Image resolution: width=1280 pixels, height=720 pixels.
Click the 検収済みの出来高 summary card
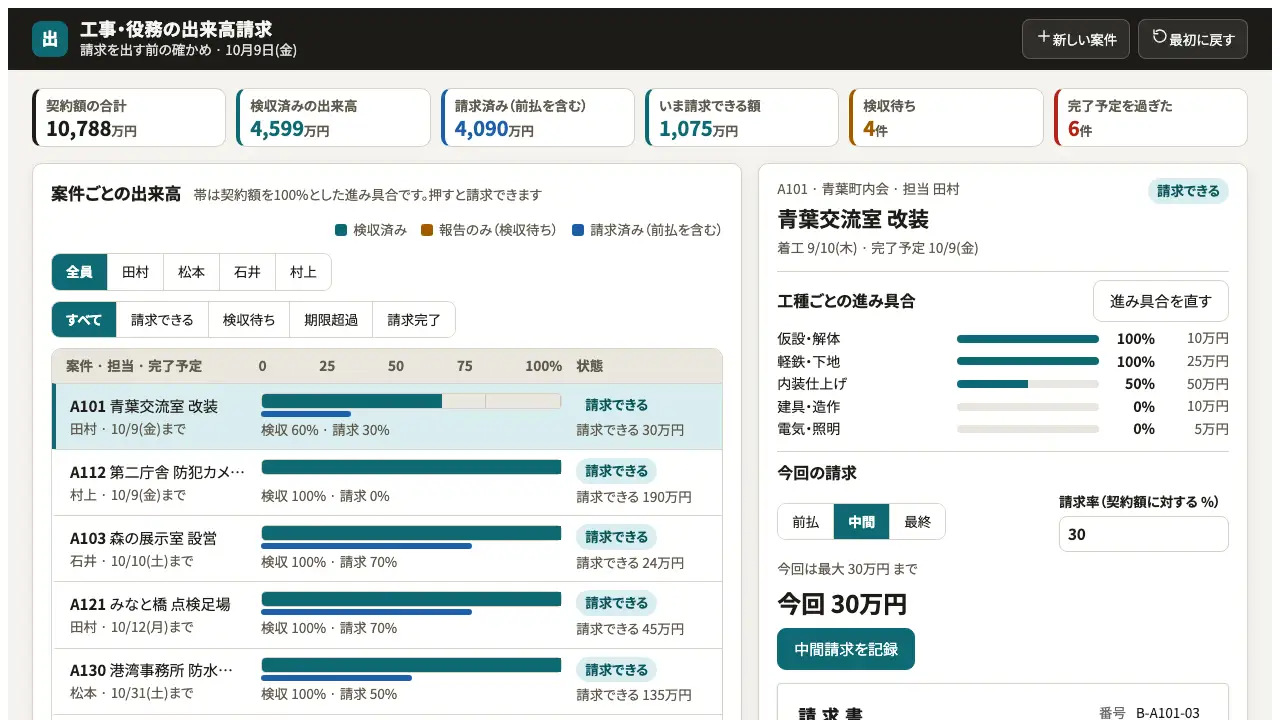click(x=333, y=118)
